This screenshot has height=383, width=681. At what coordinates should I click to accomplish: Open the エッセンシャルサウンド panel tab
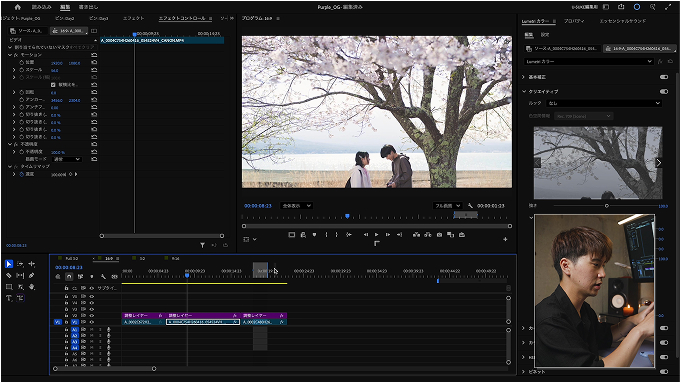tap(622, 21)
